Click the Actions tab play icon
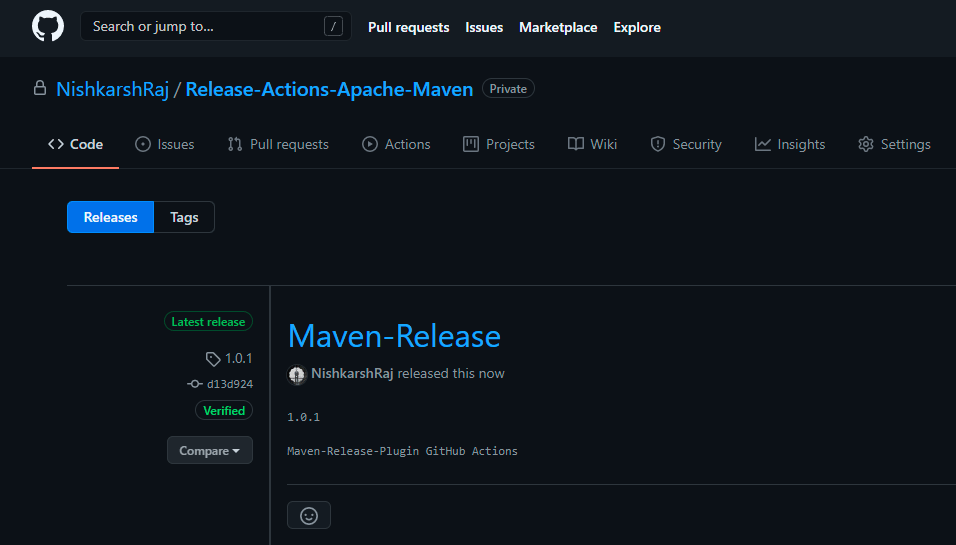956x545 pixels. coord(369,144)
